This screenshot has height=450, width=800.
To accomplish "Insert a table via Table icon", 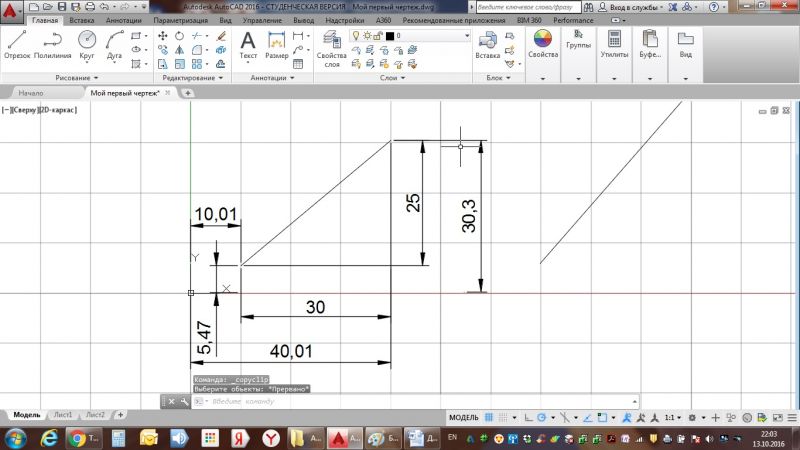I will [298, 64].
